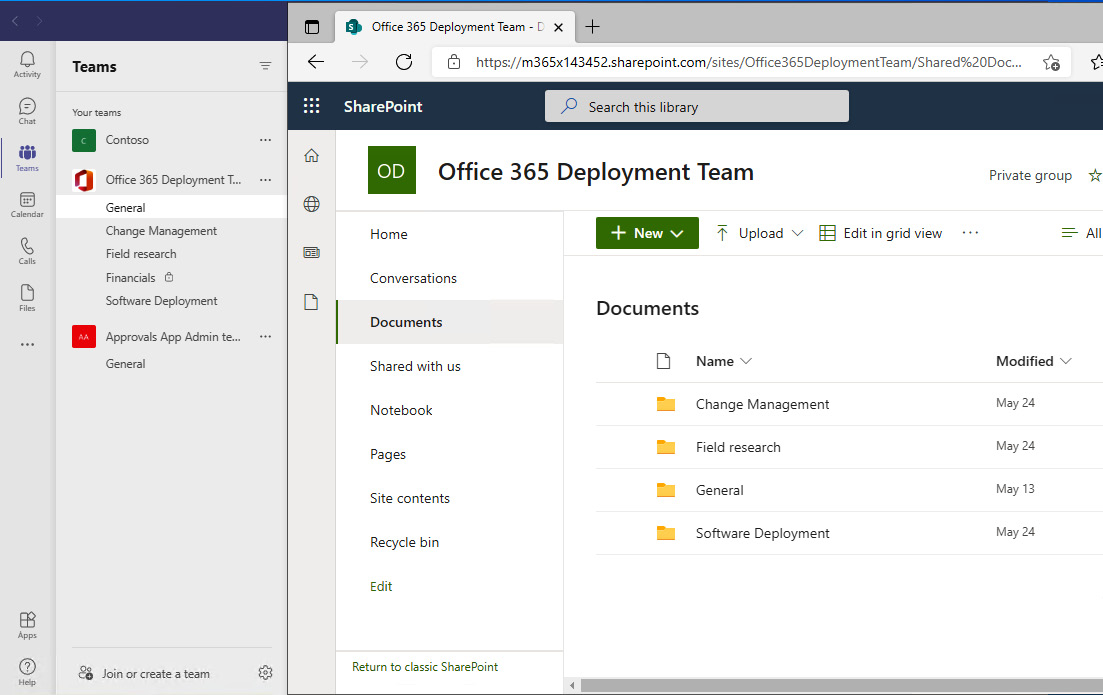The width and height of the screenshot is (1103, 695).
Task: Click the Search this library box
Action: (696, 106)
